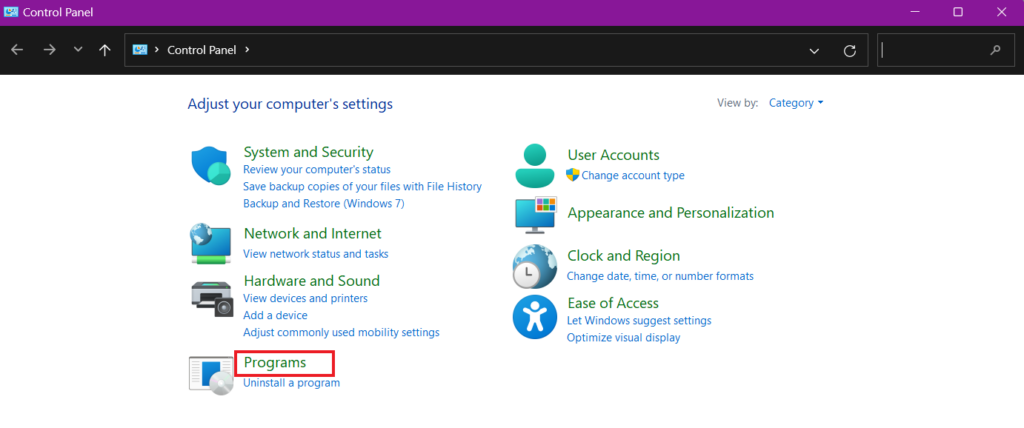Click the Control Panel icon in the address bar
Screen dimensions: 1024x428
pos(140,50)
